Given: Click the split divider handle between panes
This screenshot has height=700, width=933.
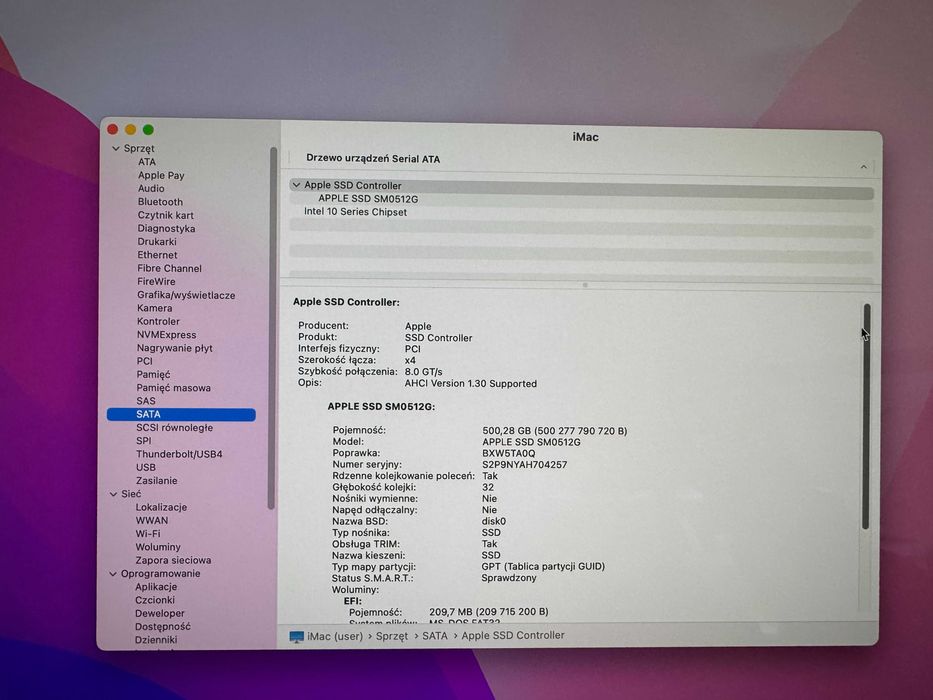Looking at the screenshot, I should coord(585,286).
